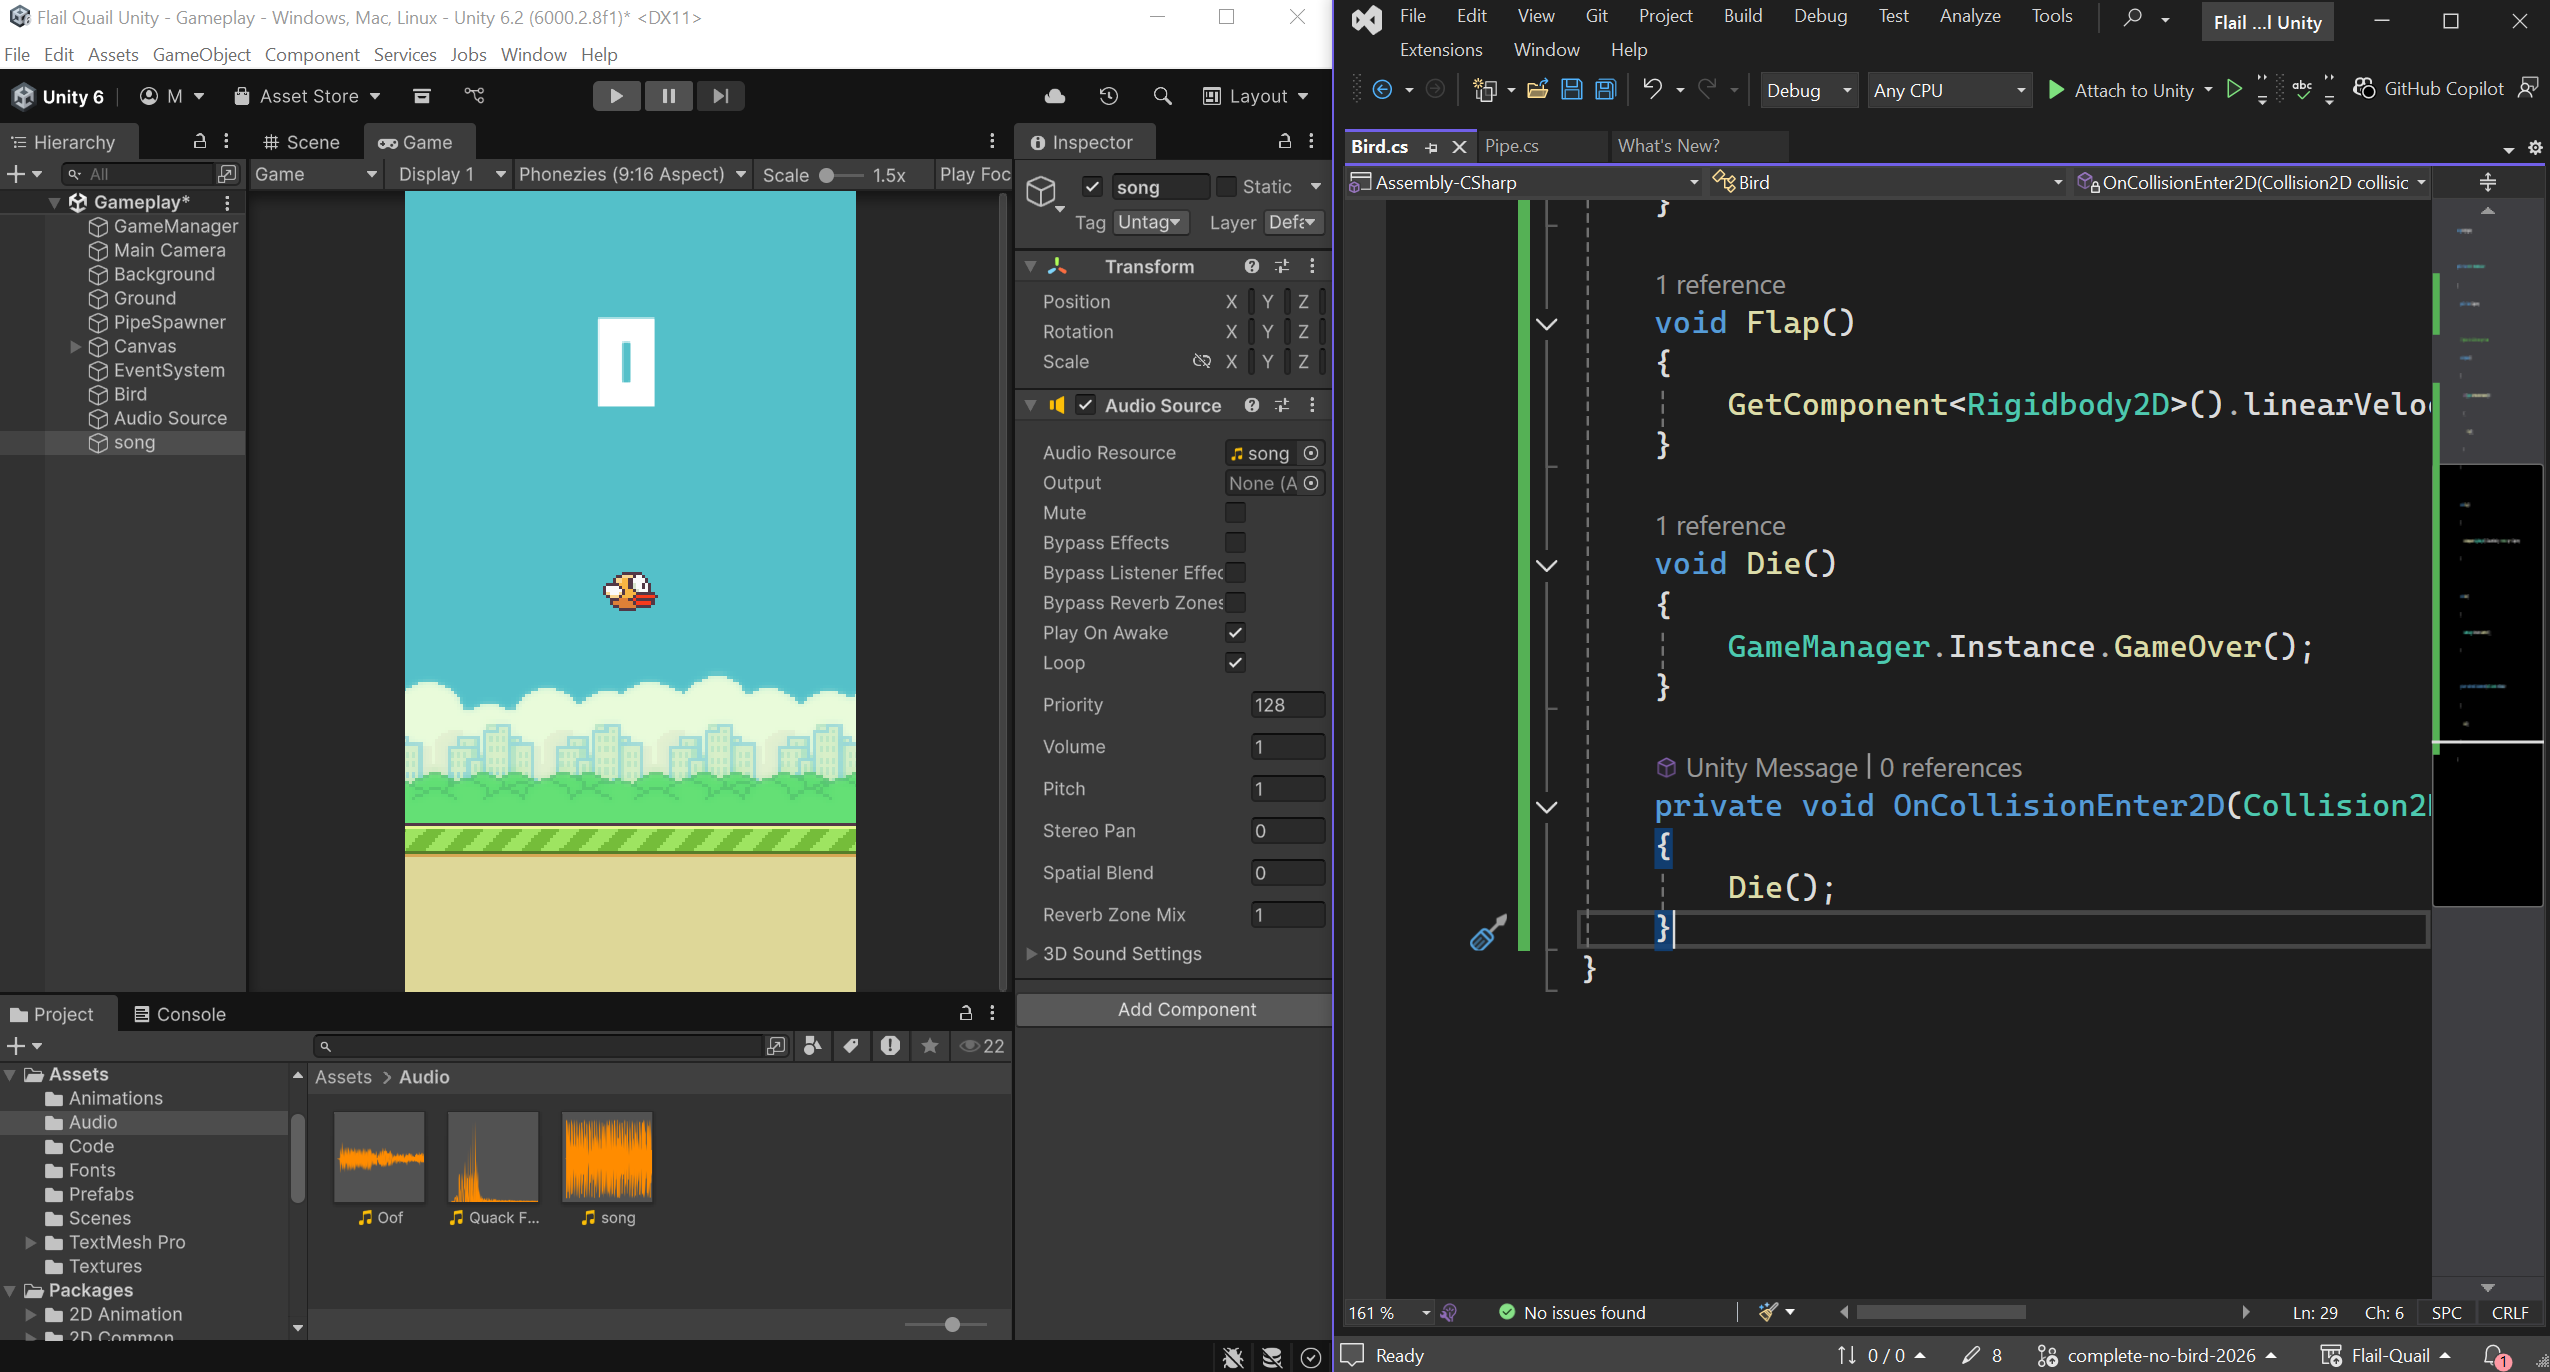The width and height of the screenshot is (2550, 1372).
Task: Open Visual Studio Analyze menu
Action: click(x=1970, y=16)
